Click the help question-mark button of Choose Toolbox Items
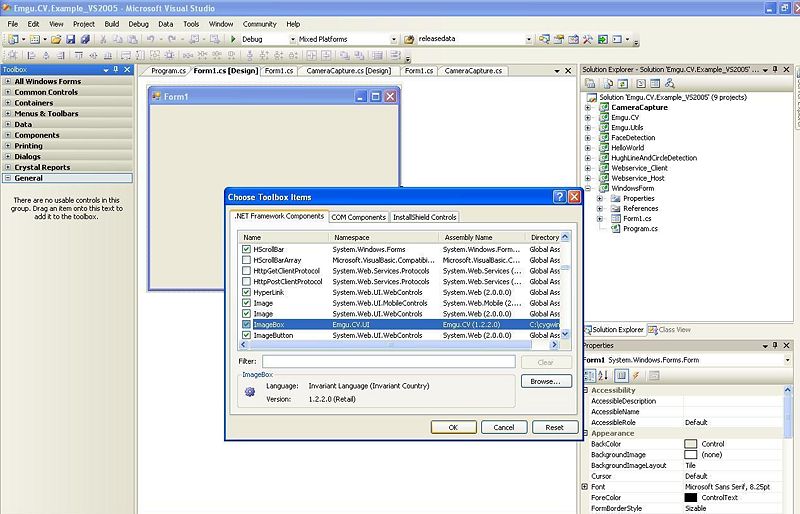This screenshot has height=514, width=800. click(559, 197)
